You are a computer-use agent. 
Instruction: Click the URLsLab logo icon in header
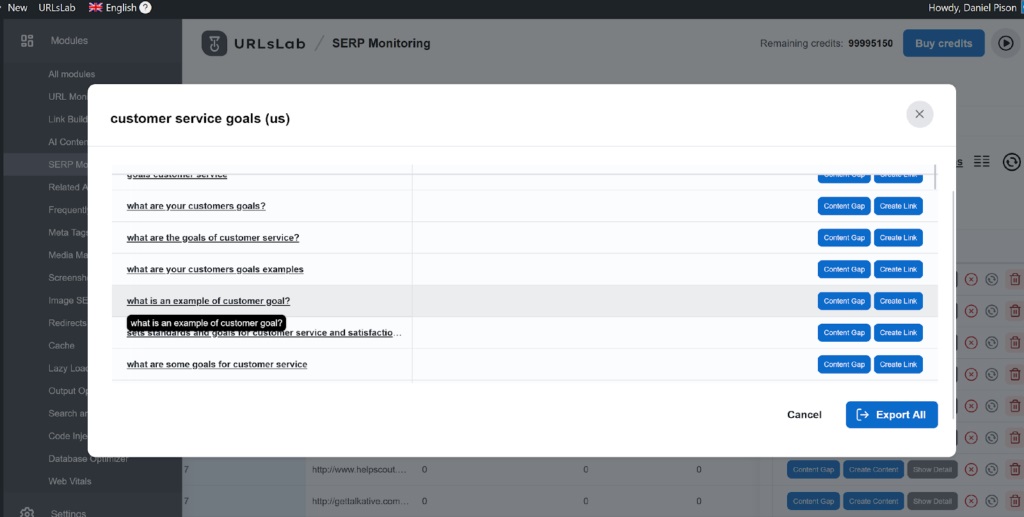click(214, 44)
